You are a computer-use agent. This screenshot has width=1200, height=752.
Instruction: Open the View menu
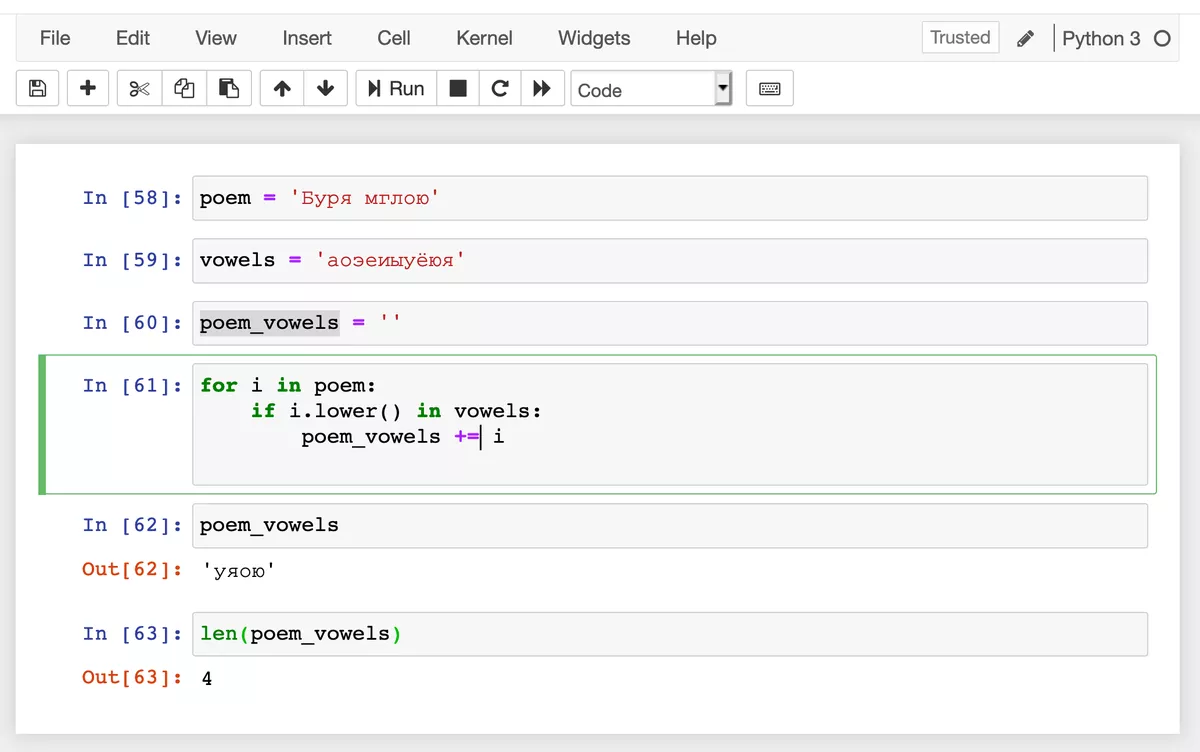216,38
